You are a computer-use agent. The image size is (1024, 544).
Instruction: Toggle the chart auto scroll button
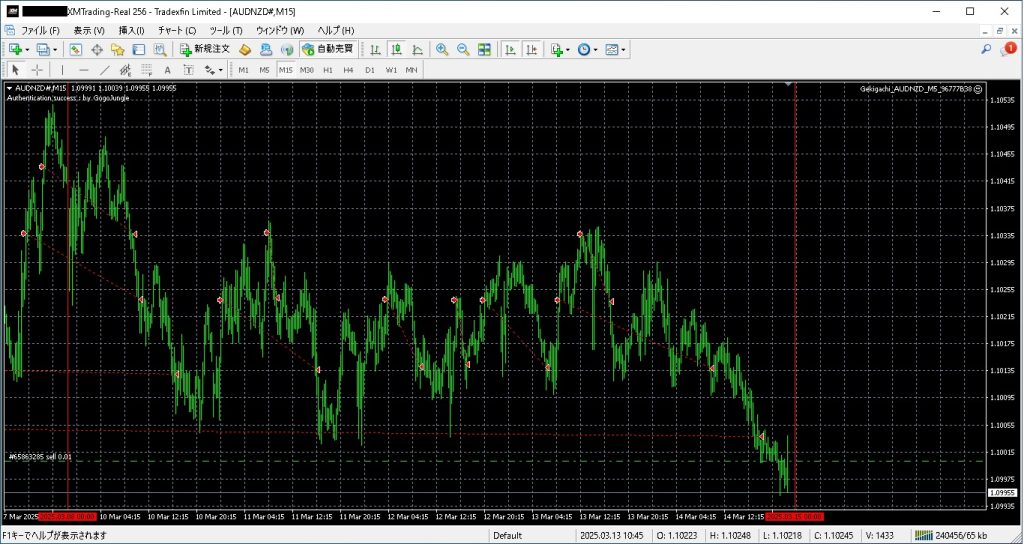pyautogui.click(x=510, y=49)
